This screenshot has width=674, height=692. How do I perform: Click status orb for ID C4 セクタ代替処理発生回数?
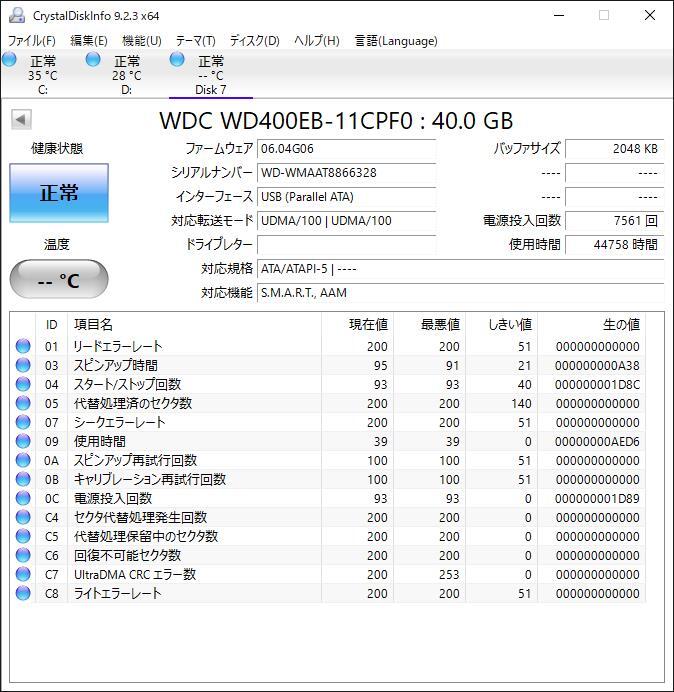point(23,517)
